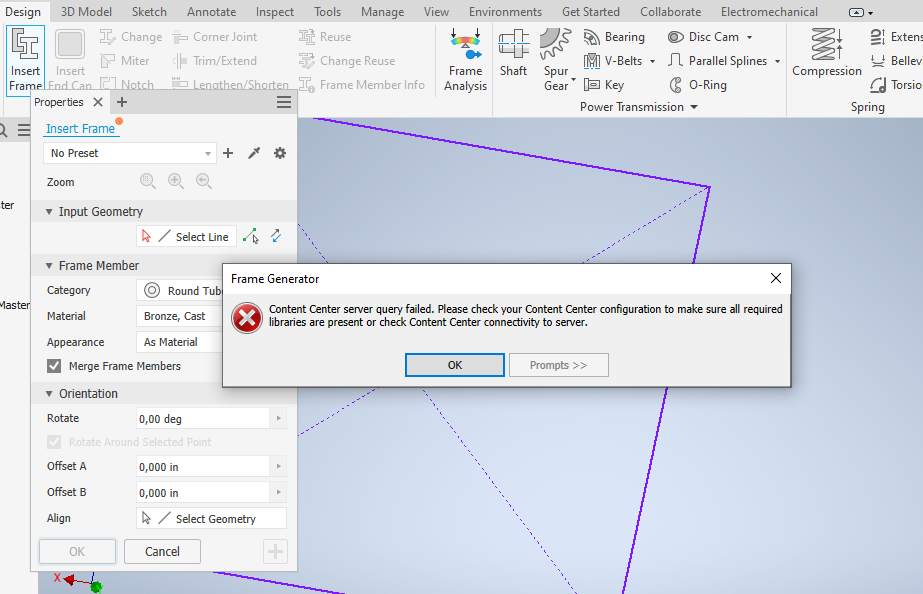Click the Offset A input field
This screenshot has width=923, height=594.
coord(203,466)
